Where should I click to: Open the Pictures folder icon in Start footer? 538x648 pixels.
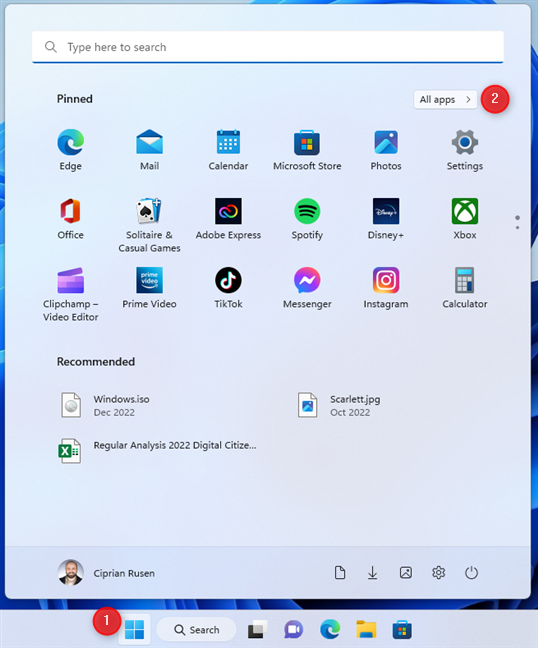pos(405,573)
